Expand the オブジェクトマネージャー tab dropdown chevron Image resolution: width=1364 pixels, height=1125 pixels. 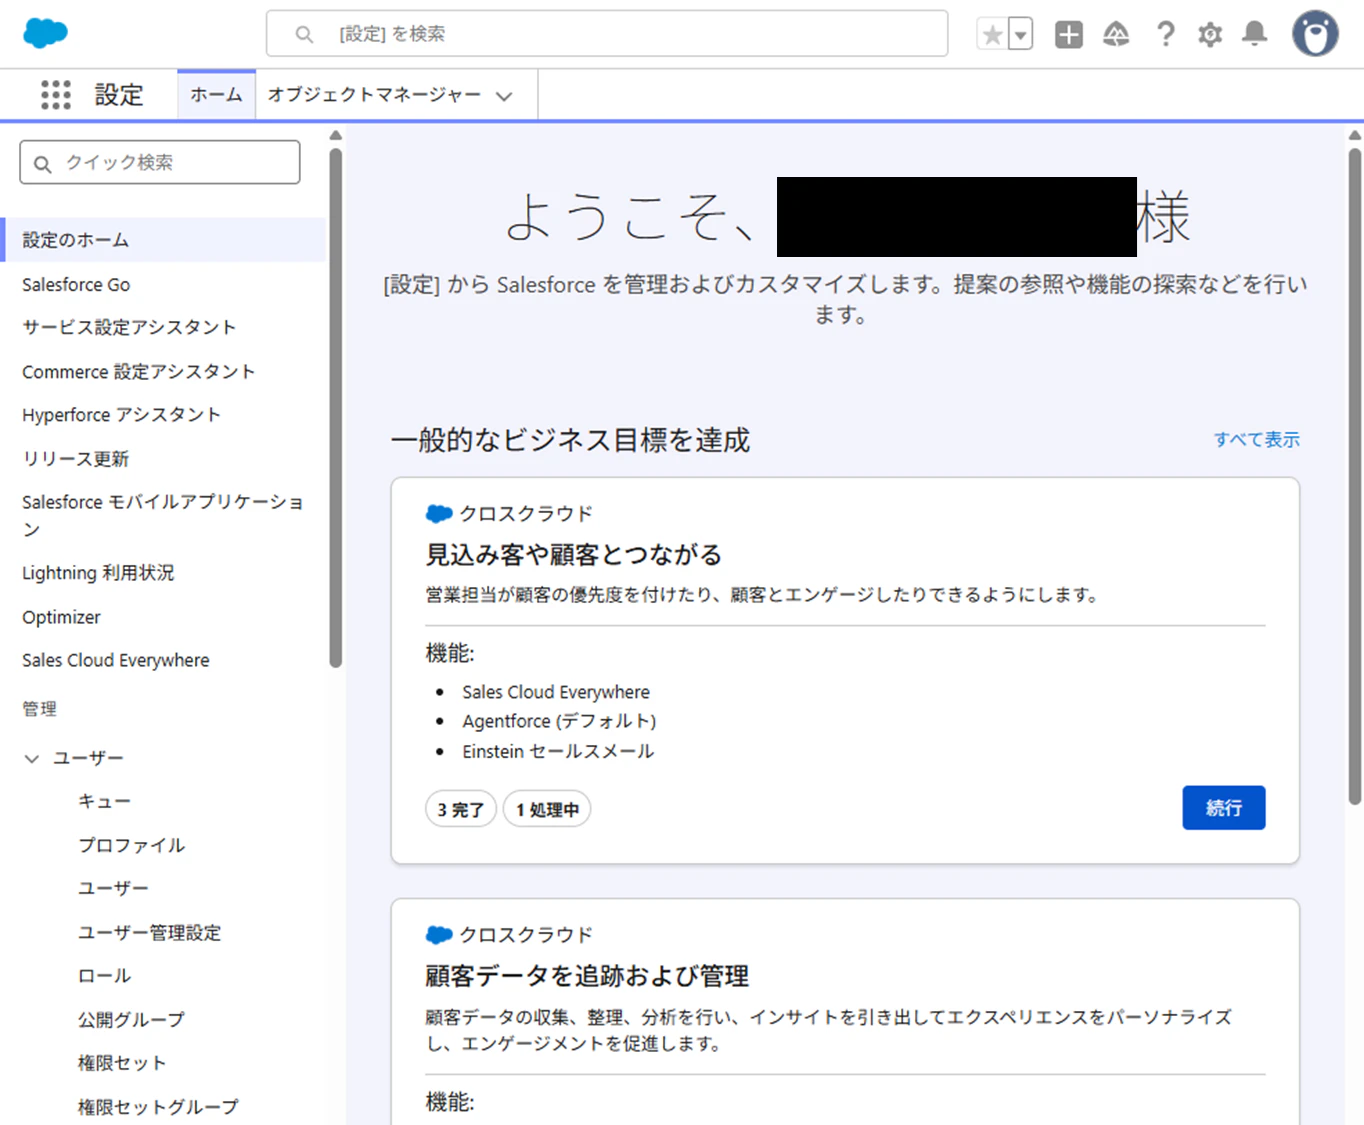504,96
